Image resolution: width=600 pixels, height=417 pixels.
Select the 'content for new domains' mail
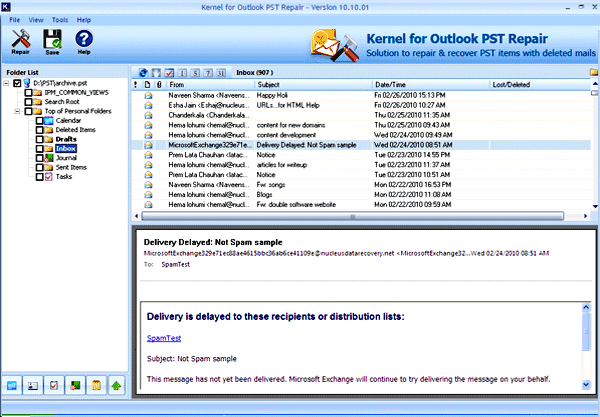tap(361, 125)
